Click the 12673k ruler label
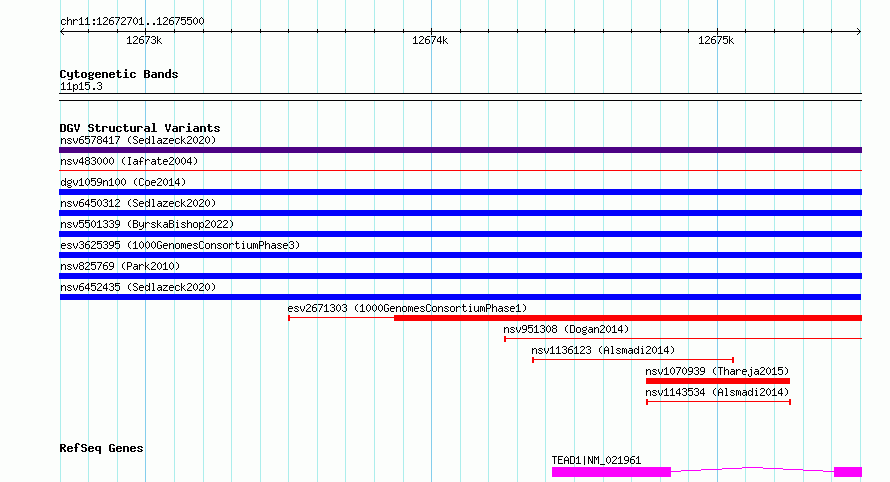The width and height of the screenshot is (890, 482). [144, 40]
